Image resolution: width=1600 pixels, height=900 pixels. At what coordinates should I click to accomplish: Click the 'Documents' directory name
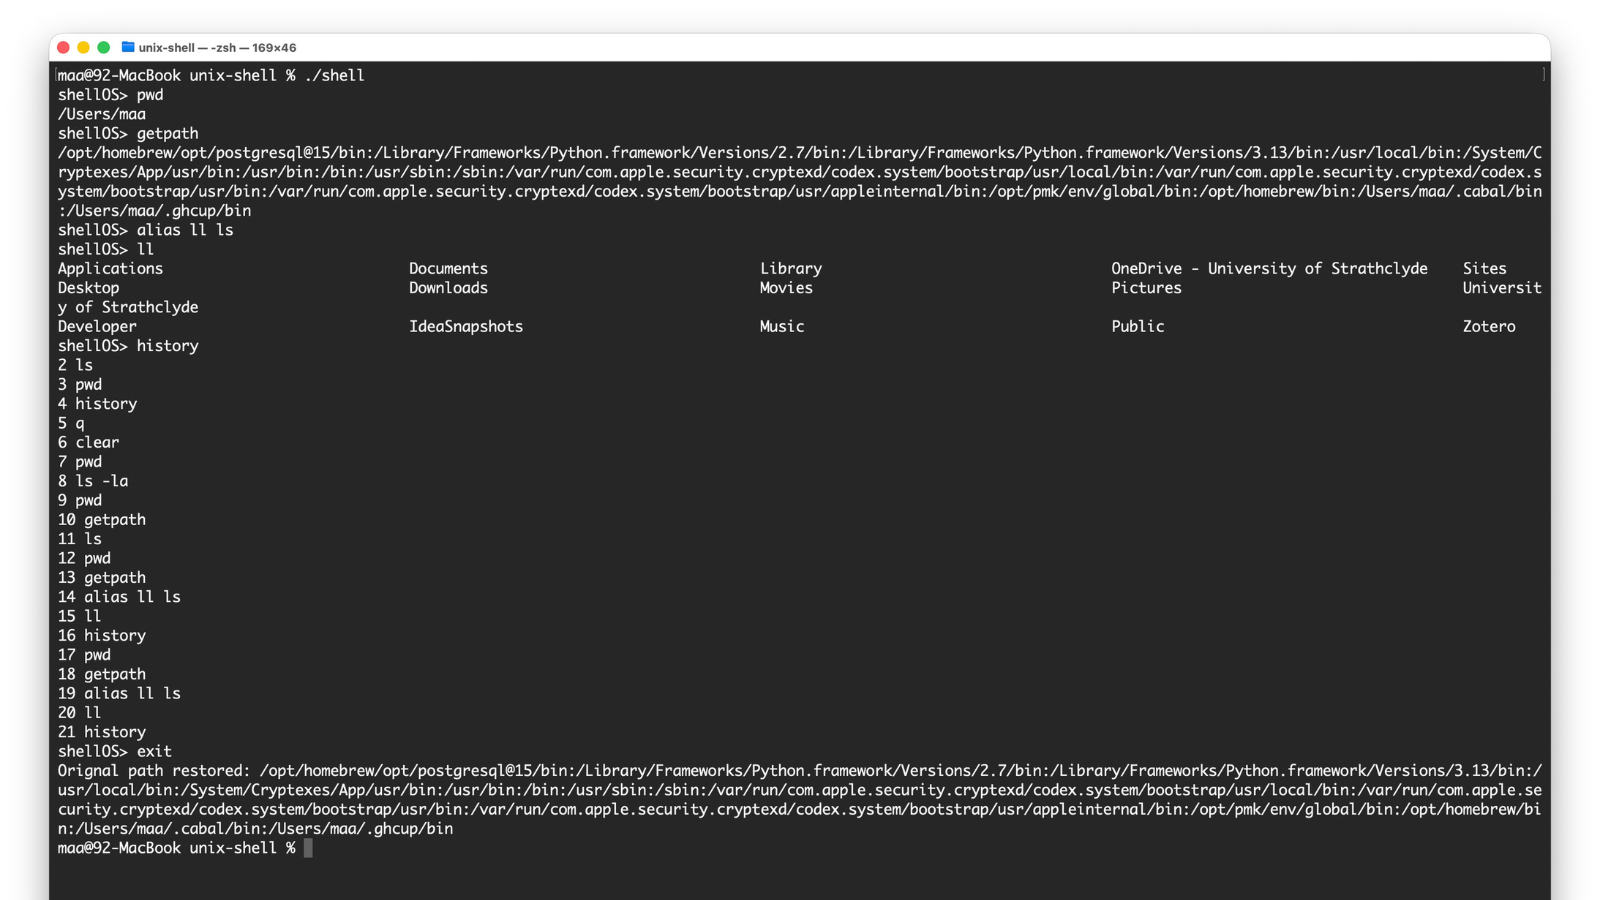[x=448, y=268]
